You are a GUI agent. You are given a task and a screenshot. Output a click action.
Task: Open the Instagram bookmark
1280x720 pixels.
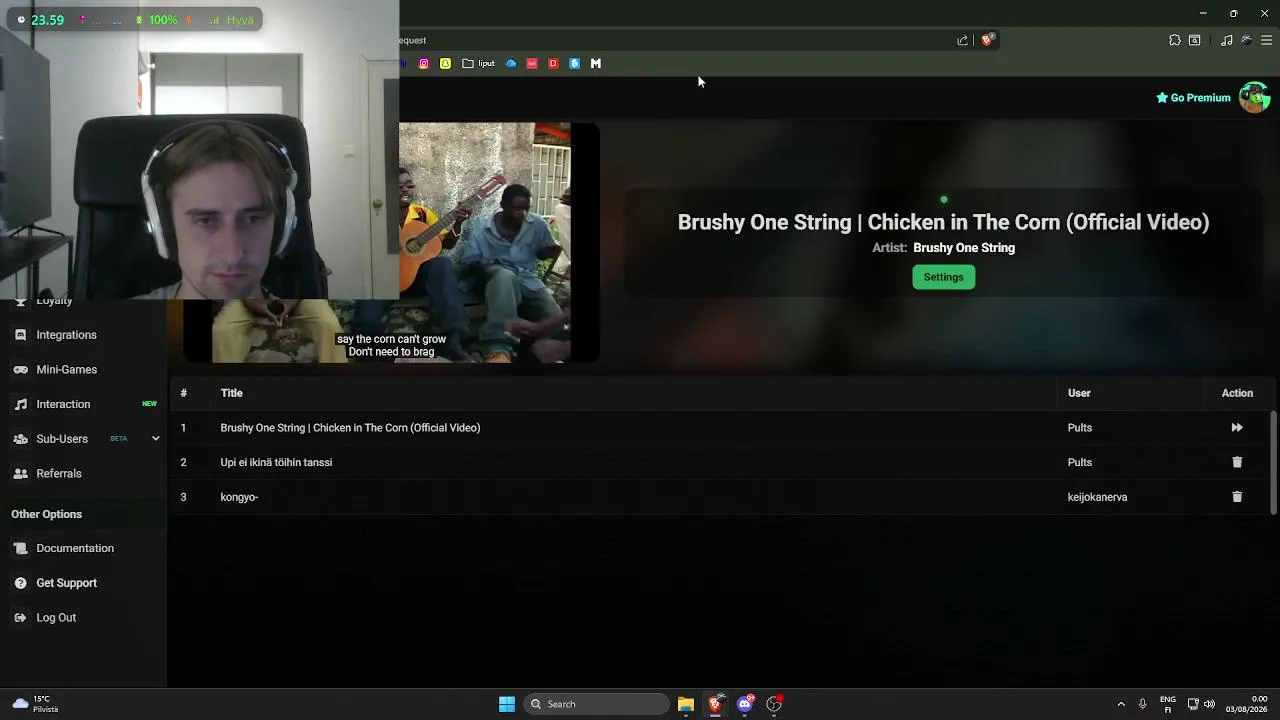[424, 63]
